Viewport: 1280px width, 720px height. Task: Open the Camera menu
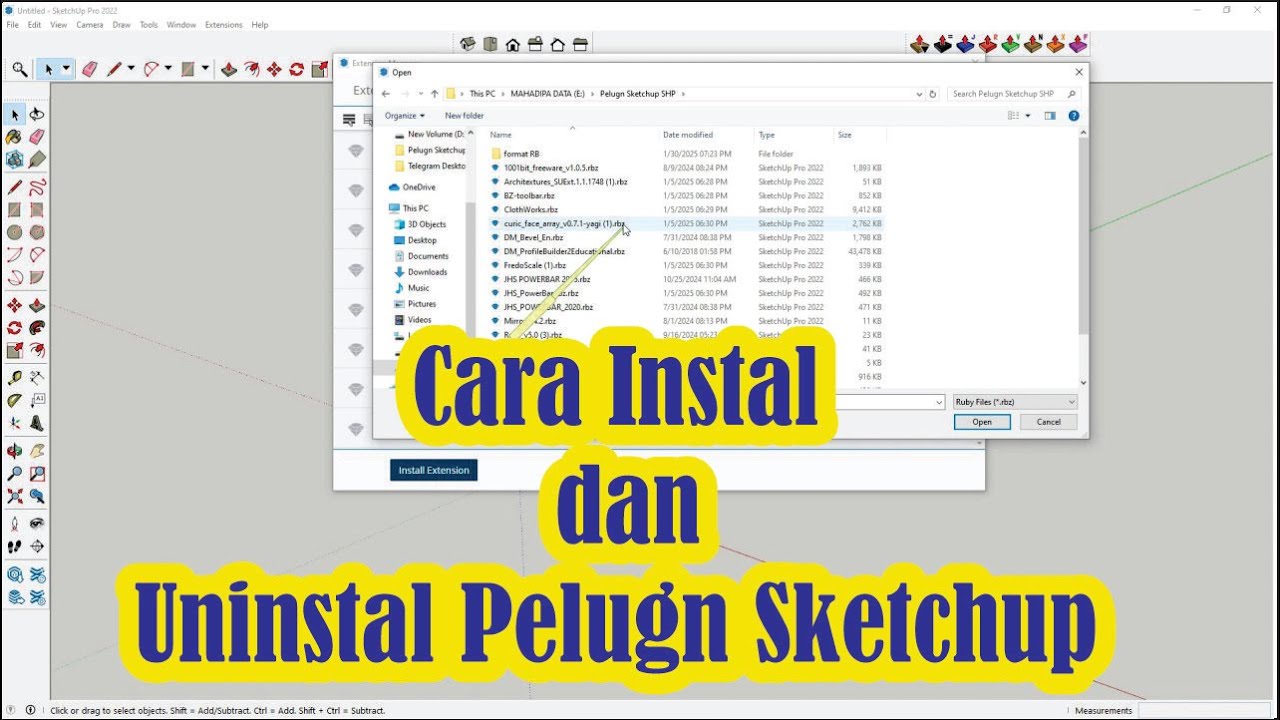click(89, 24)
